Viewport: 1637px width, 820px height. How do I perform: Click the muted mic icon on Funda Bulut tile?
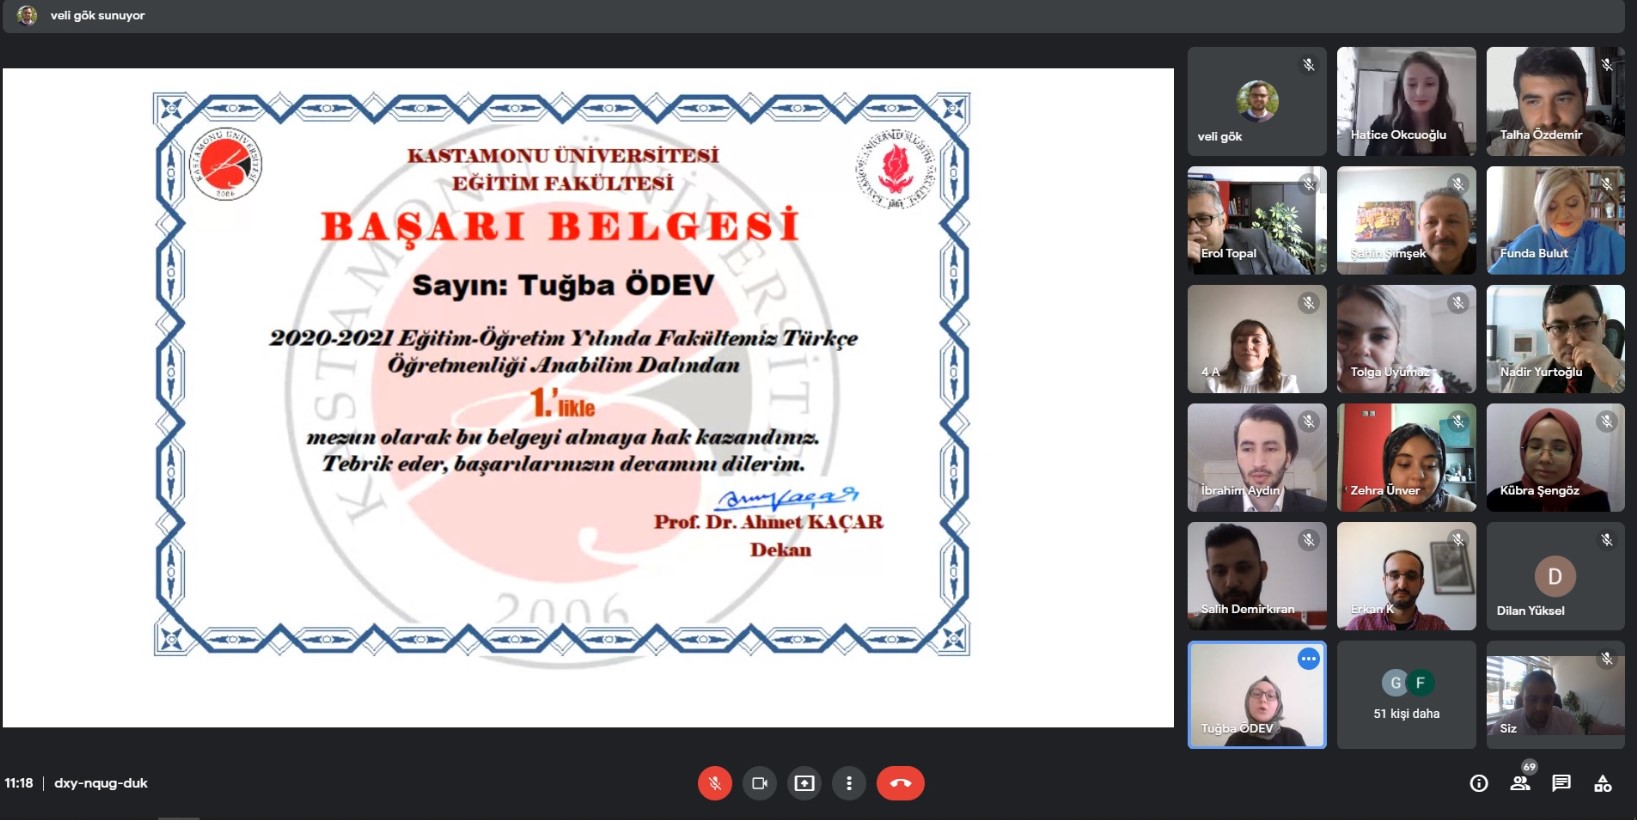[x=1606, y=184]
